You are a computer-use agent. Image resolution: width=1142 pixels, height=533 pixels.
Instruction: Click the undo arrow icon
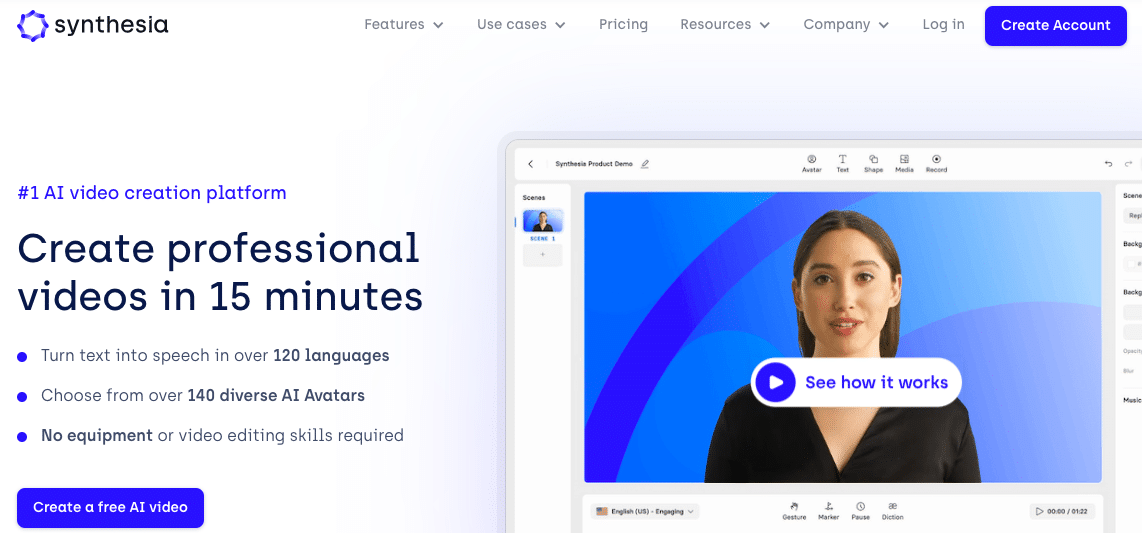click(x=1108, y=164)
